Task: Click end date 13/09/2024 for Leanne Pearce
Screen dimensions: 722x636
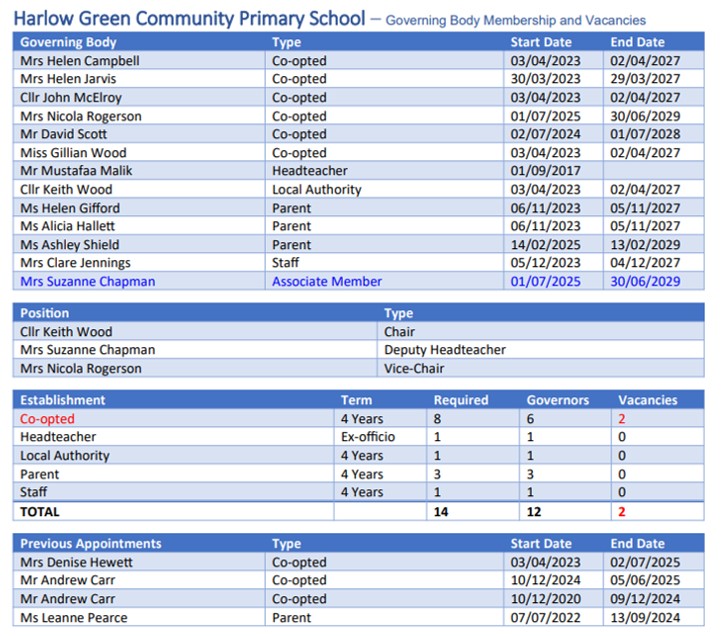Action: [x=645, y=618]
